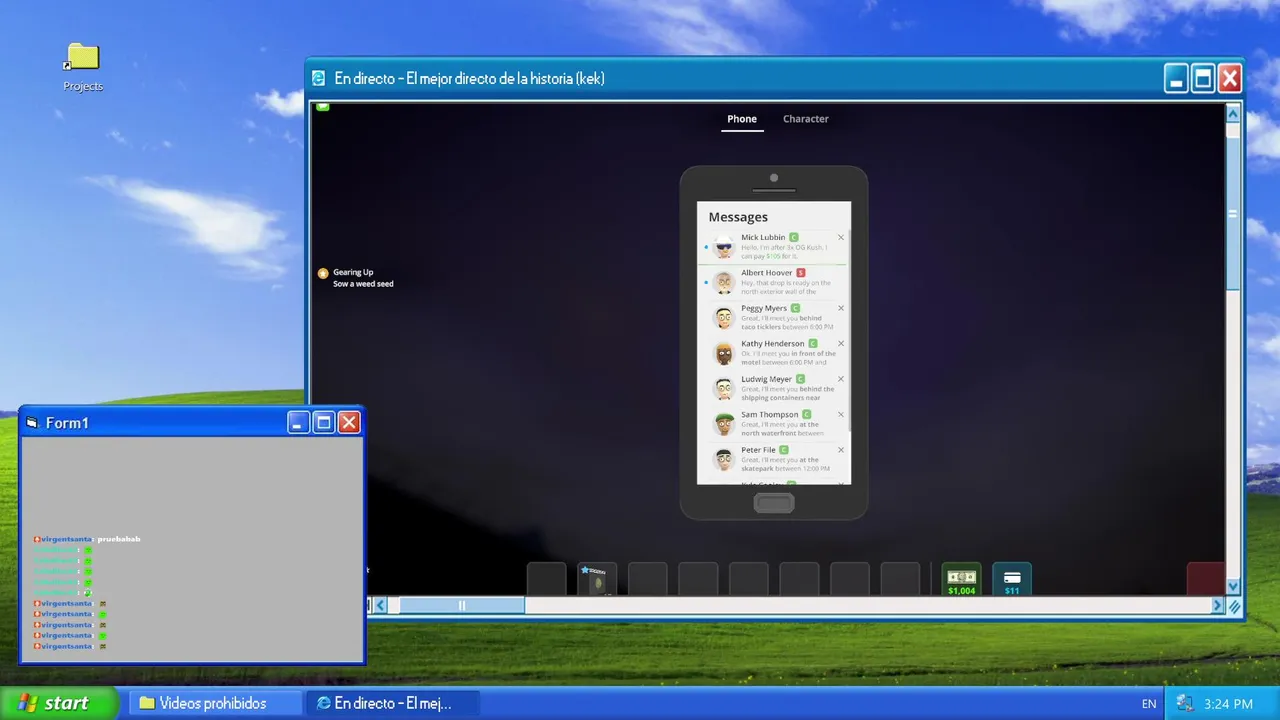Image resolution: width=1280 pixels, height=720 pixels.
Task: Click the browser vertical scrollbar down arrow
Action: click(x=1233, y=587)
